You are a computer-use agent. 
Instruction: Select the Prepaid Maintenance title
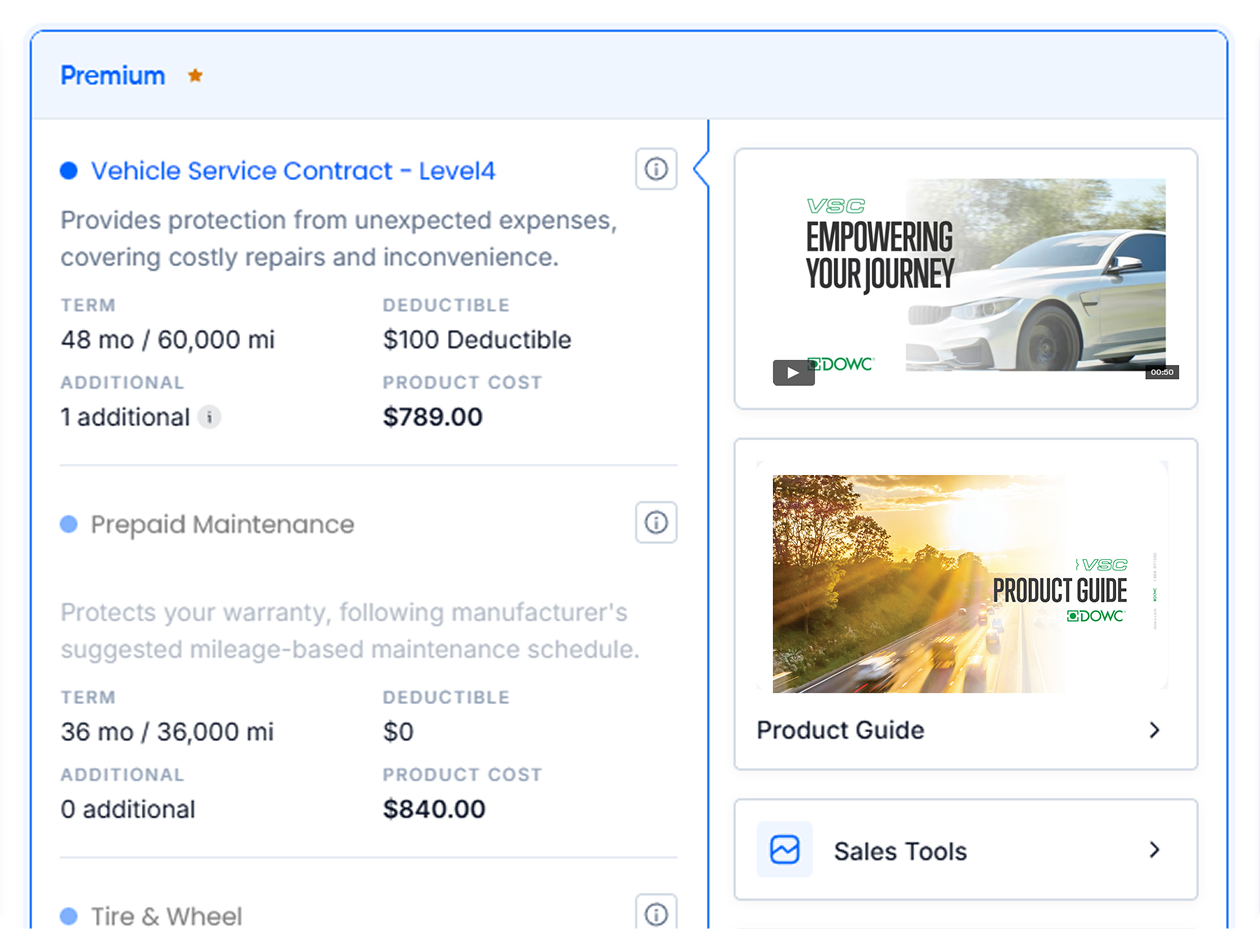pyautogui.click(x=222, y=524)
